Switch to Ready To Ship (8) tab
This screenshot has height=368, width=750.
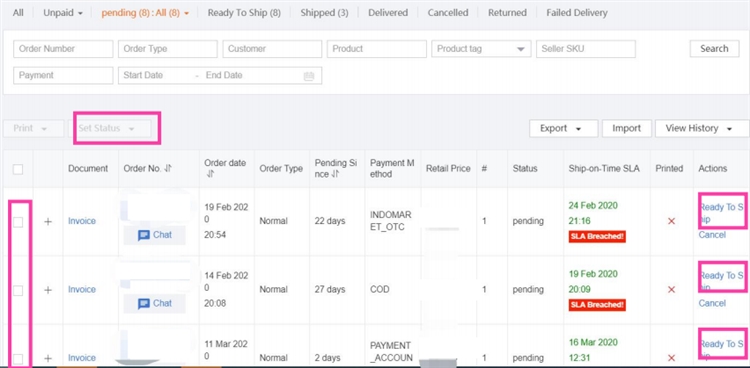tap(244, 13)
